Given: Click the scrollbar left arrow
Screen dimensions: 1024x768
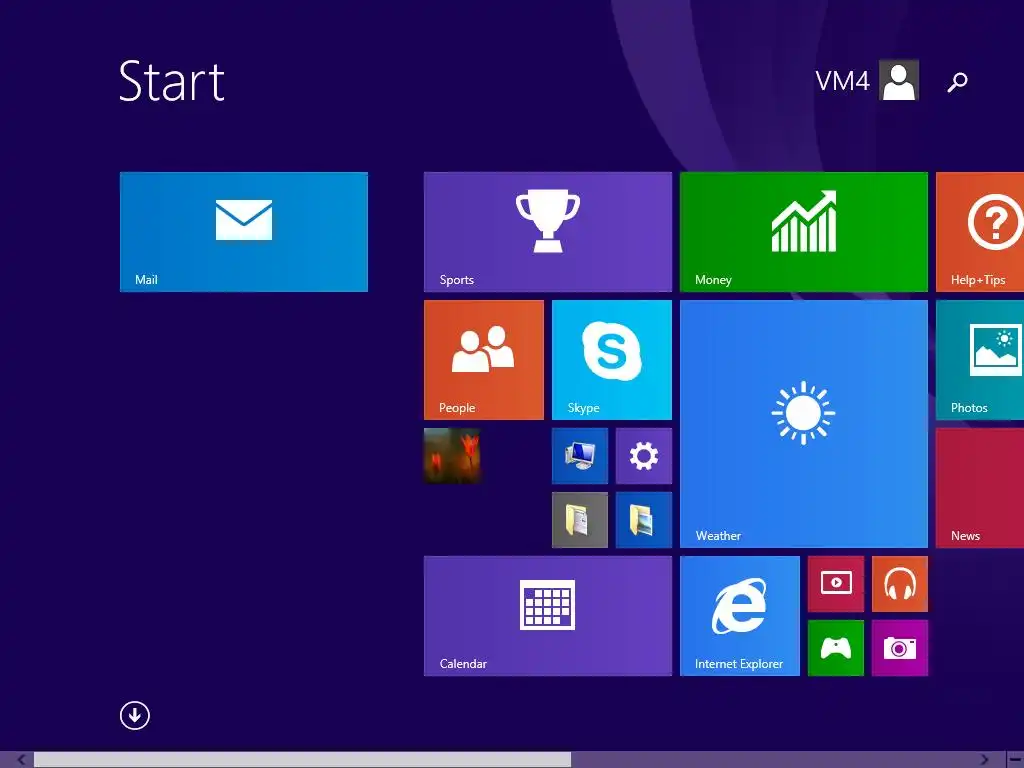Looking at the screenshot, I should pyautogui.click(x=21, y=760).
